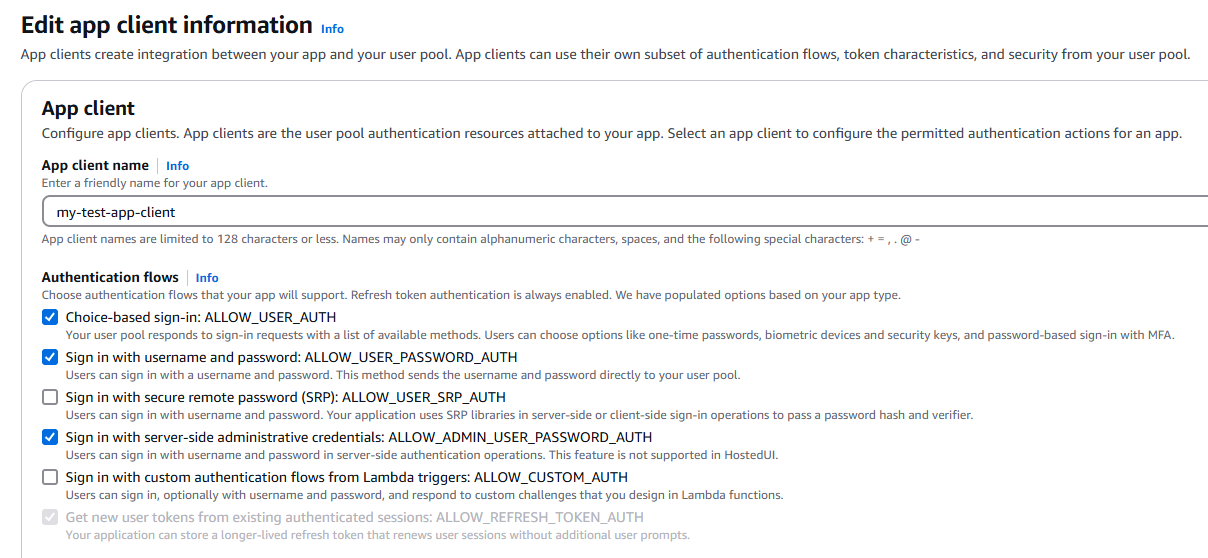Click the 'not supported in HostedUI' description
This screenshot has height=558, width=1208.
[421, 455]
